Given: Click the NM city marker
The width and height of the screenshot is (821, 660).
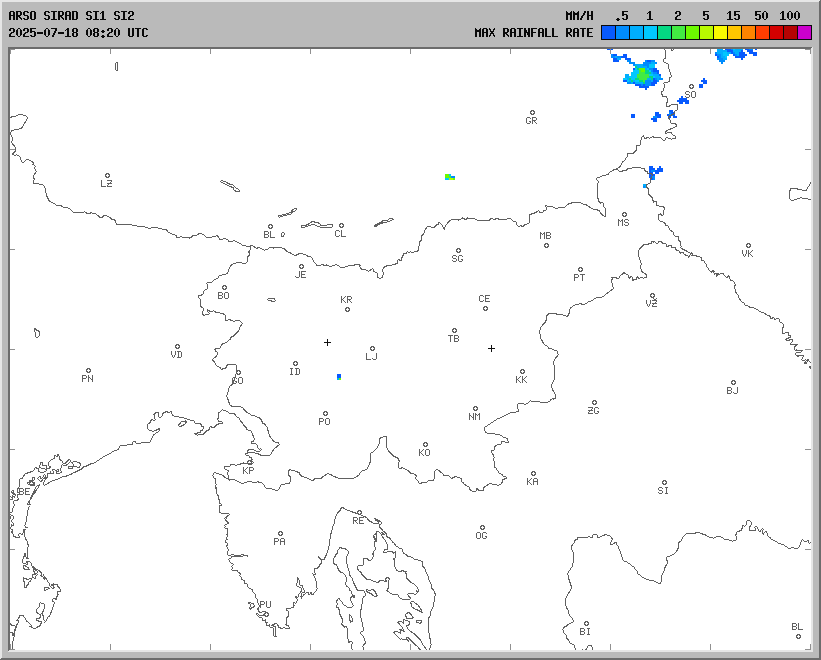Looking at the screenshot, I should pos(475,409).
